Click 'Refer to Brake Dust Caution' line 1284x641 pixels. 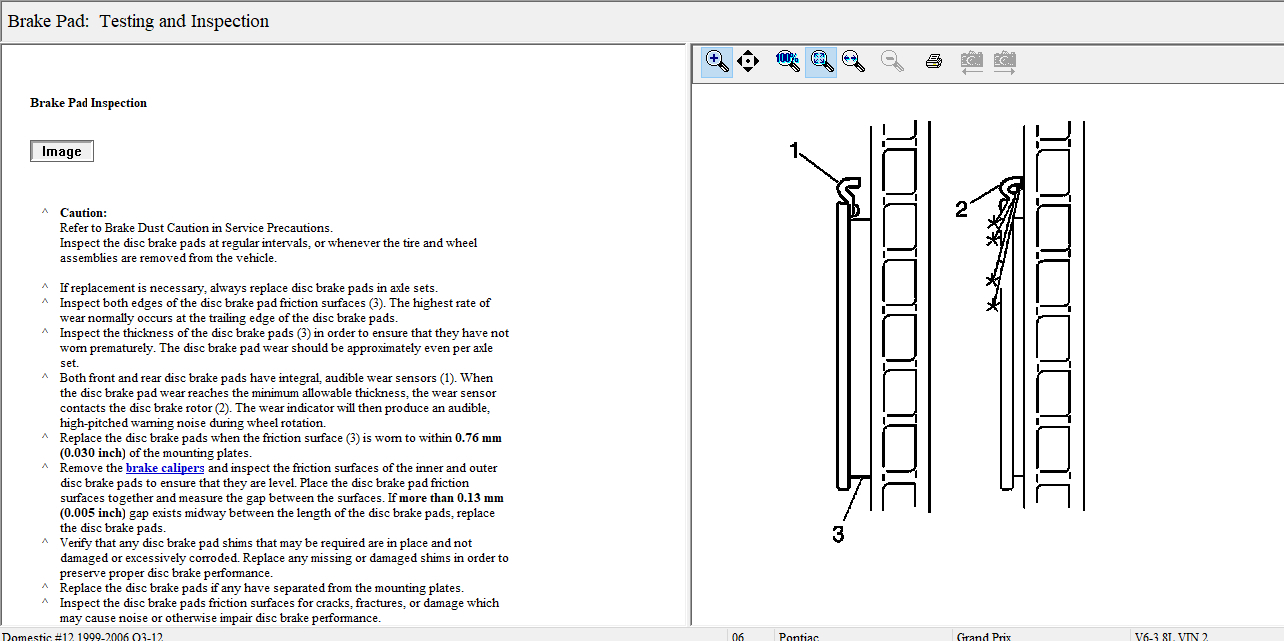pyautogui.click(x=196, y=228)
